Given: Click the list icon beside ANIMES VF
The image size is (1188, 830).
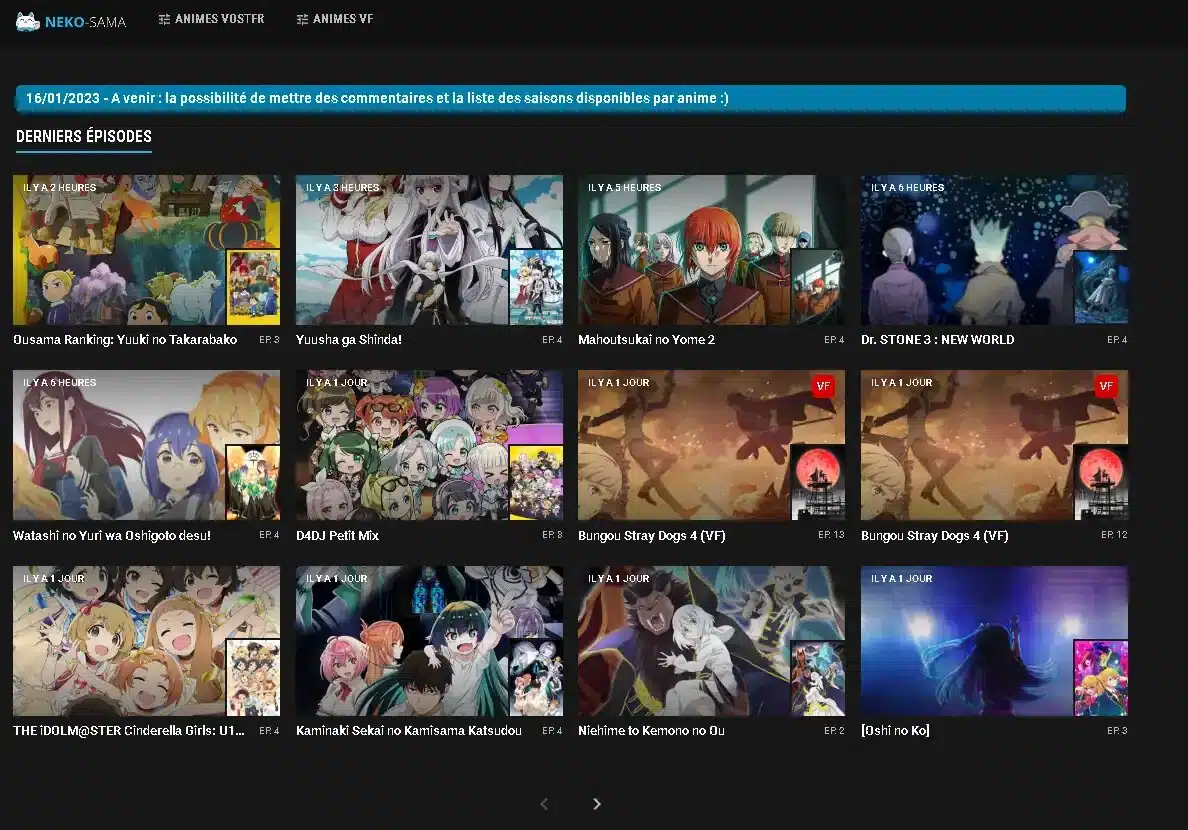Looking at the screenshot, I should coord(302,19).
